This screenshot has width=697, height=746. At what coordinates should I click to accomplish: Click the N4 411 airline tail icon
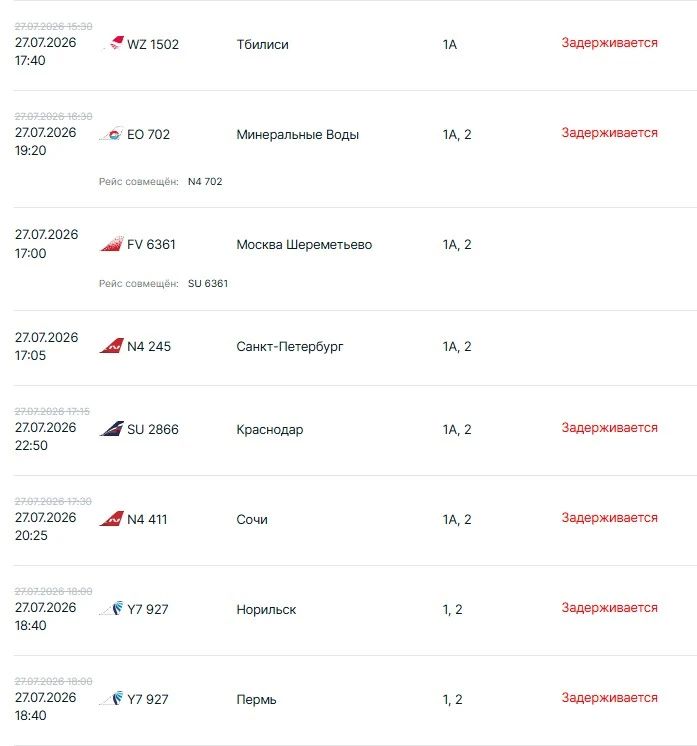[111, 519]
